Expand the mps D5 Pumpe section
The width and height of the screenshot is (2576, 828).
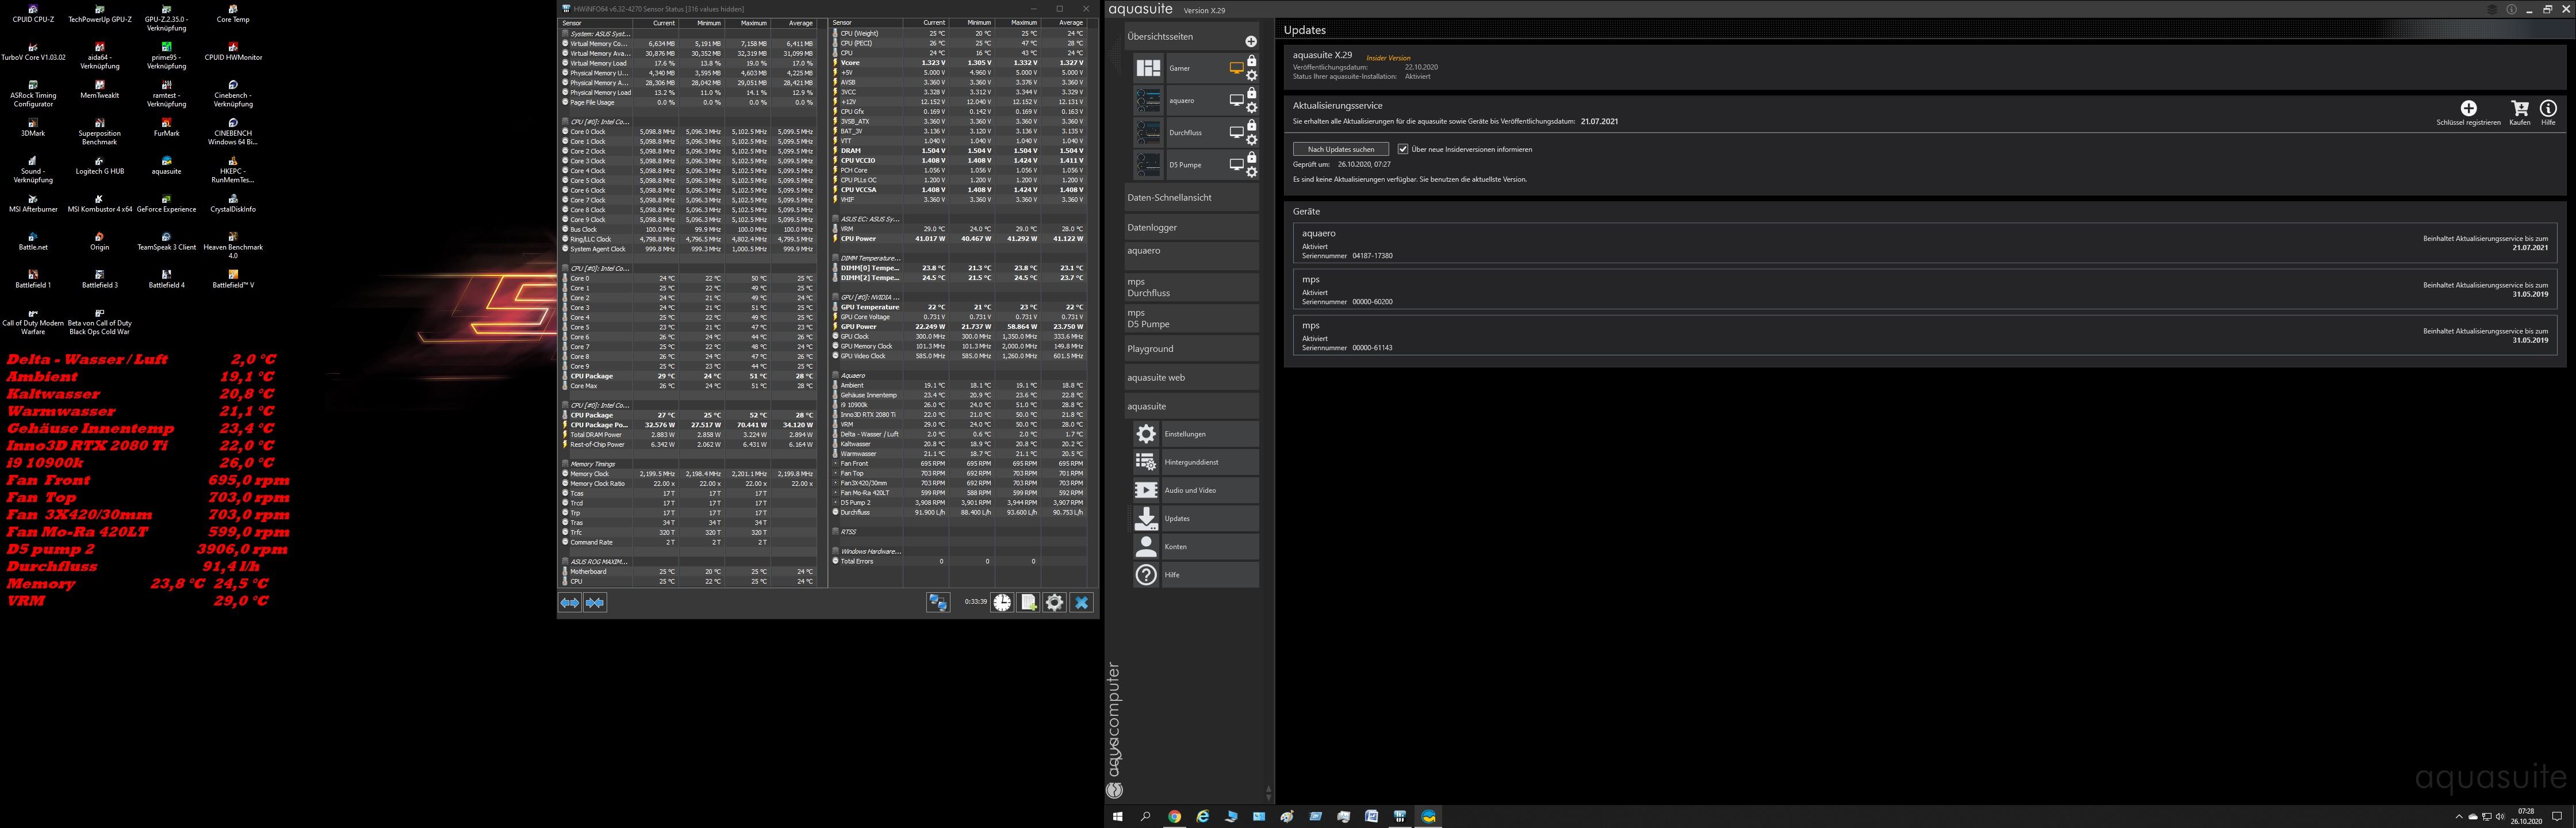1191,318
